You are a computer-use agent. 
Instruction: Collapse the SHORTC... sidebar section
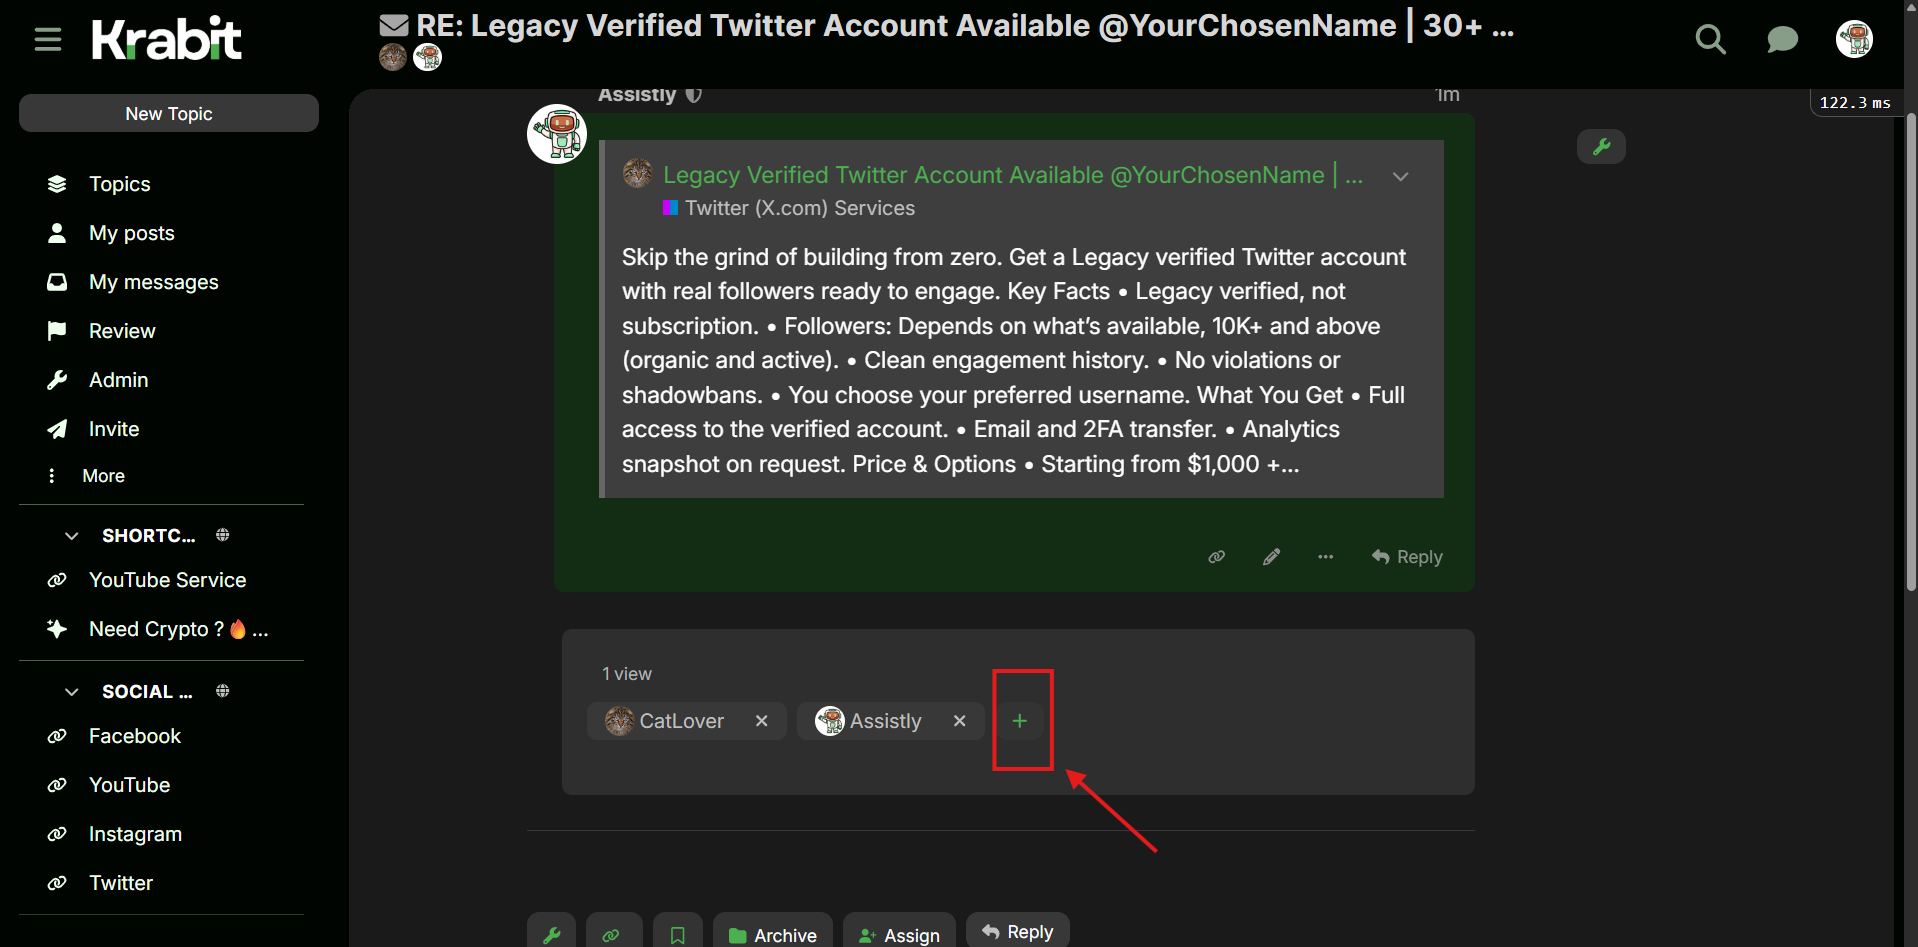[72, 536]
